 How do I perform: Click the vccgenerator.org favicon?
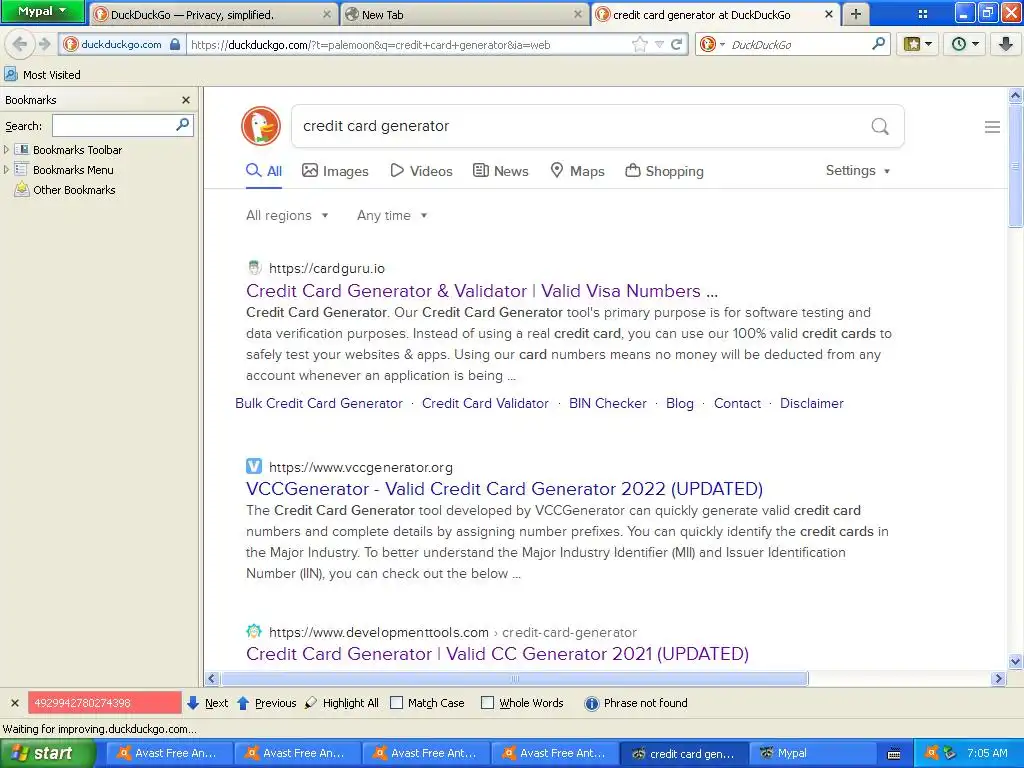tap(254, 466)
